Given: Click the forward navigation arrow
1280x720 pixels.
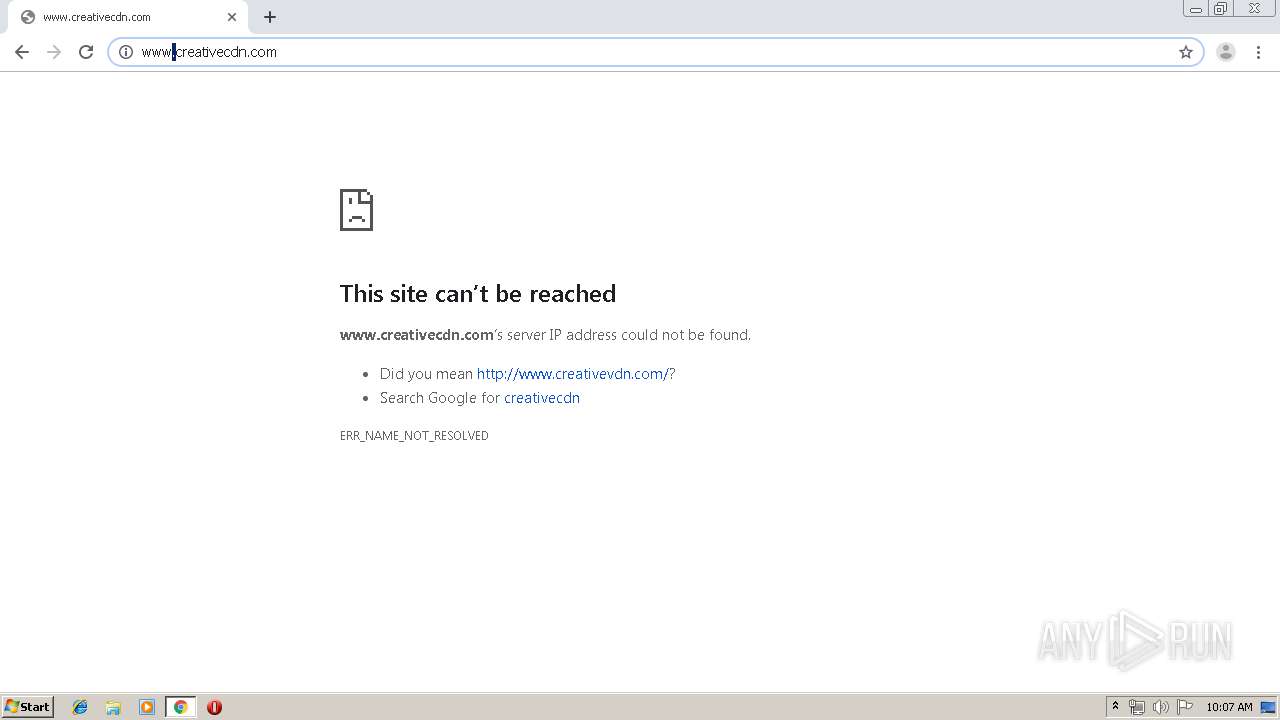Looking at the screenshot, I should tap(54, 52).
